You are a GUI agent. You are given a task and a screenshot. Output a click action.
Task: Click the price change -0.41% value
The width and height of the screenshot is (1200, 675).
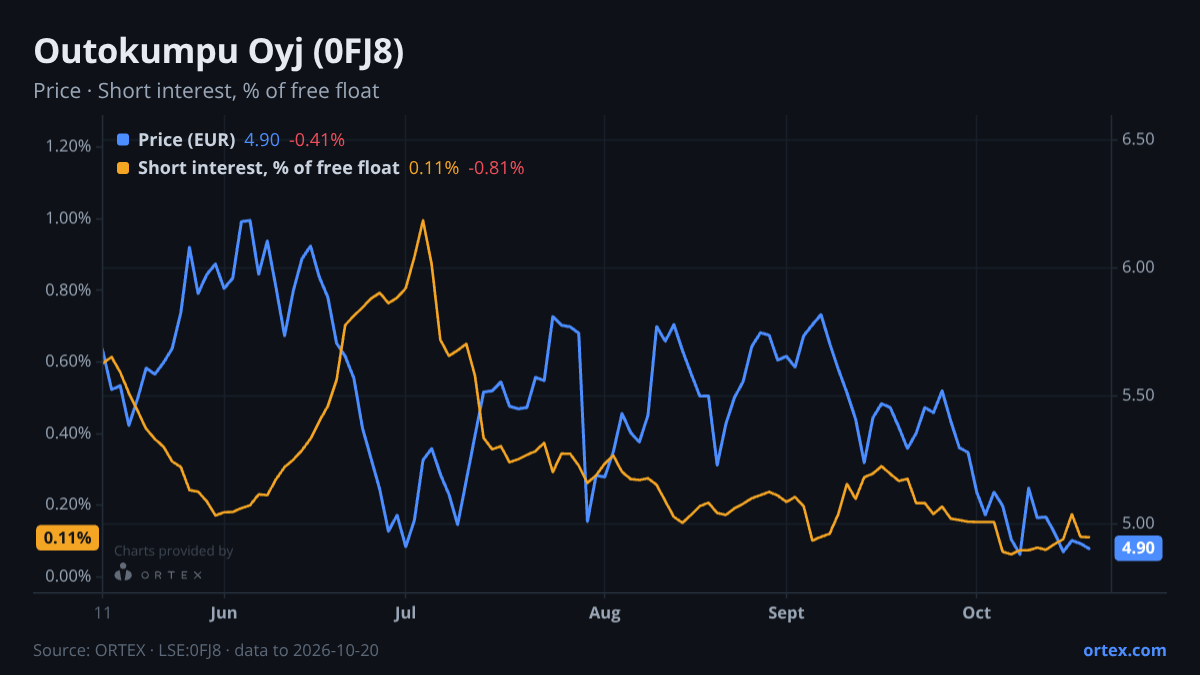(317, 140)
